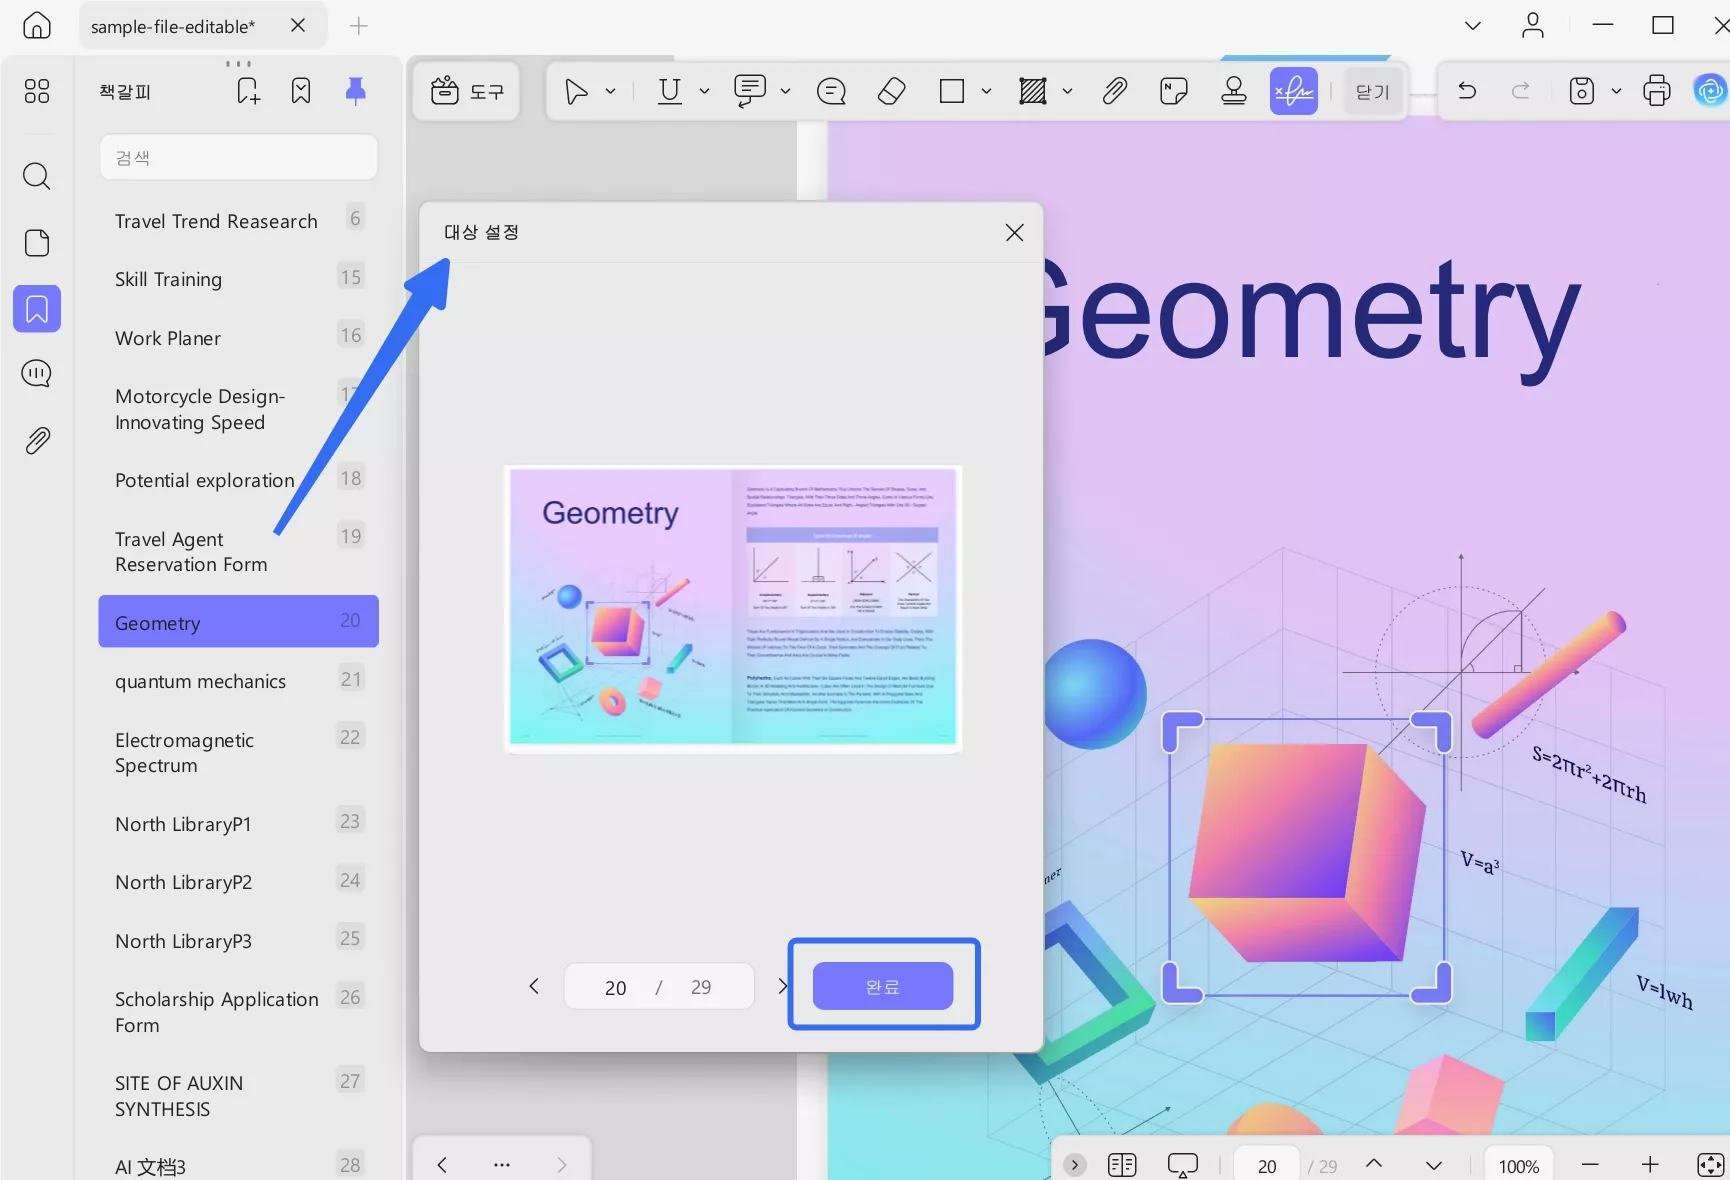This screenshot has width=1730, height=1180.
Task: Zoom out with the minus button
Action: [1590, 1165]
